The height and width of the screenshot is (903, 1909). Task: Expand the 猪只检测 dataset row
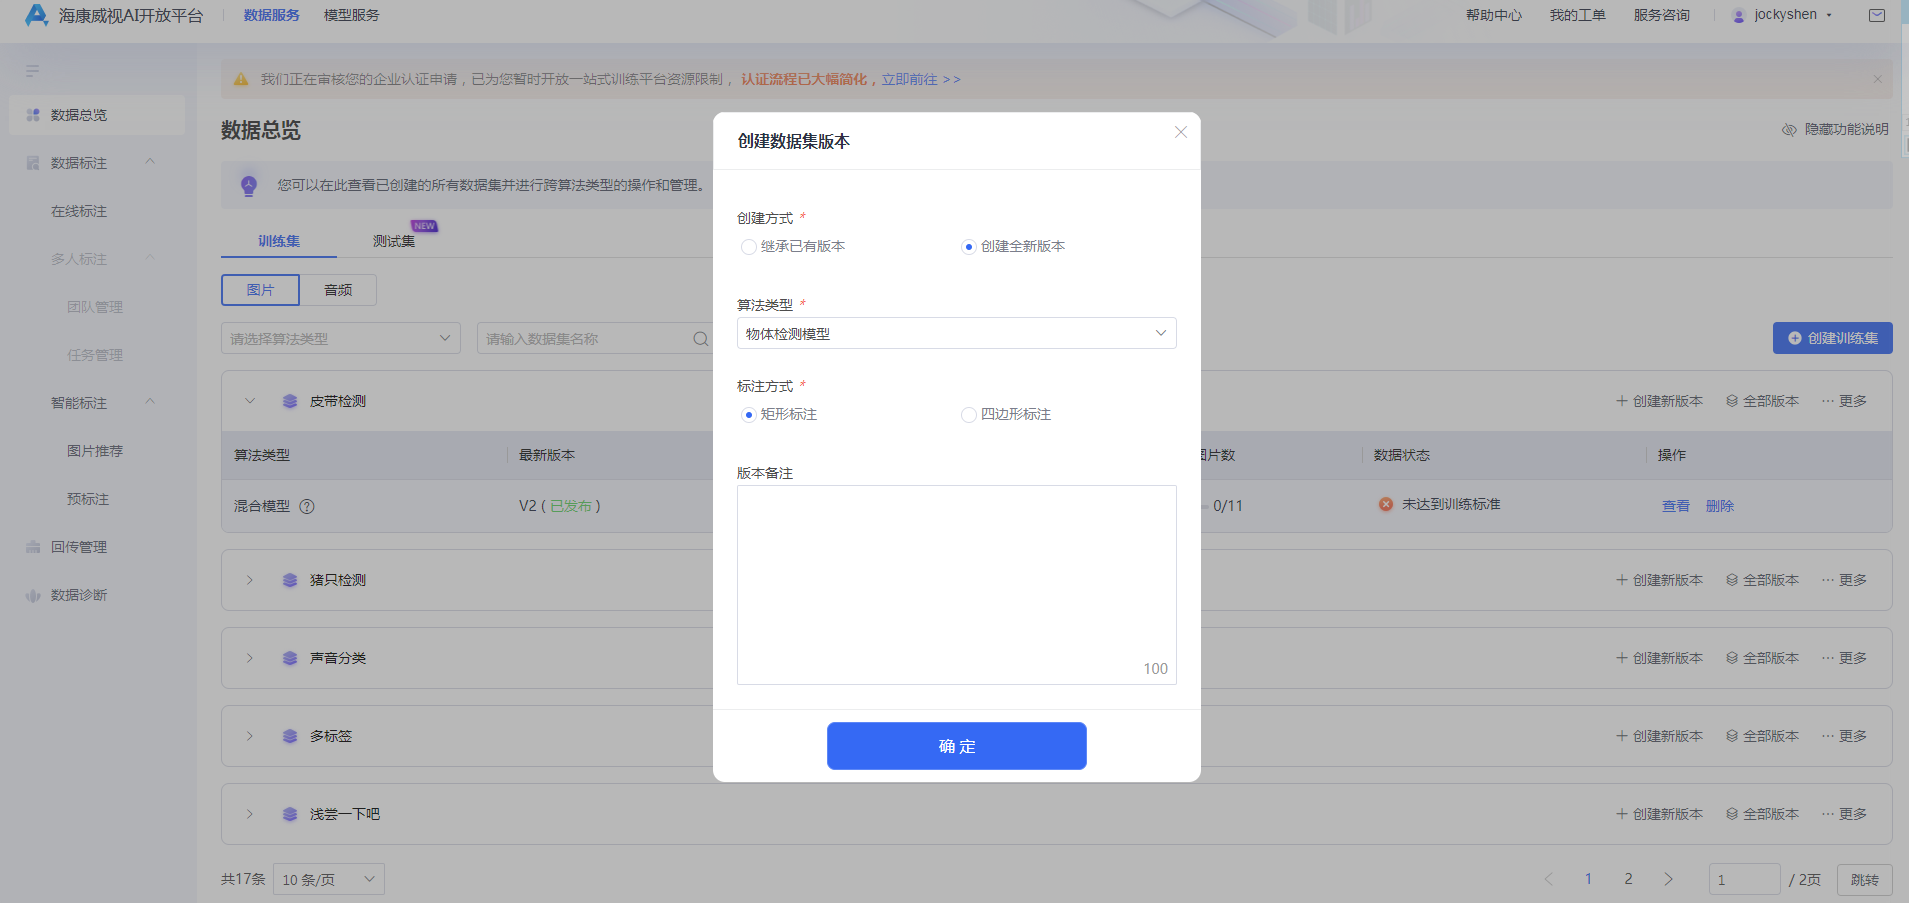(x=249, y=580)
